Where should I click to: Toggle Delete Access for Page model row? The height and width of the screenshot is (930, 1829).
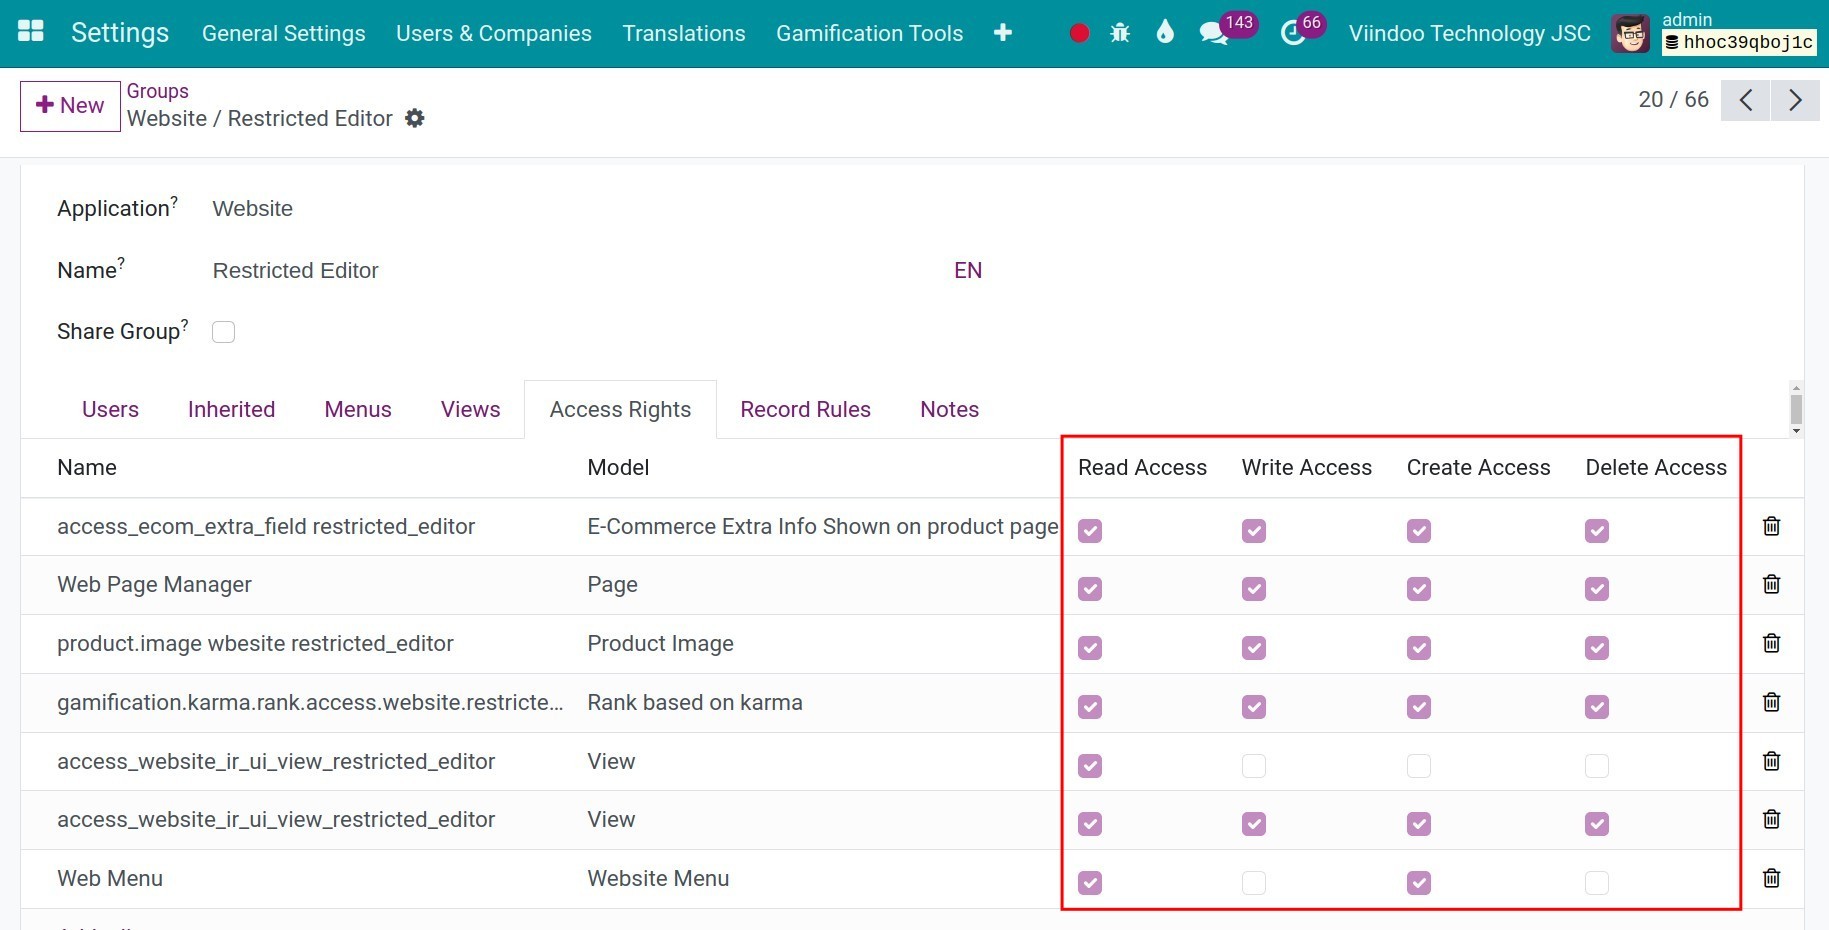1597,589
